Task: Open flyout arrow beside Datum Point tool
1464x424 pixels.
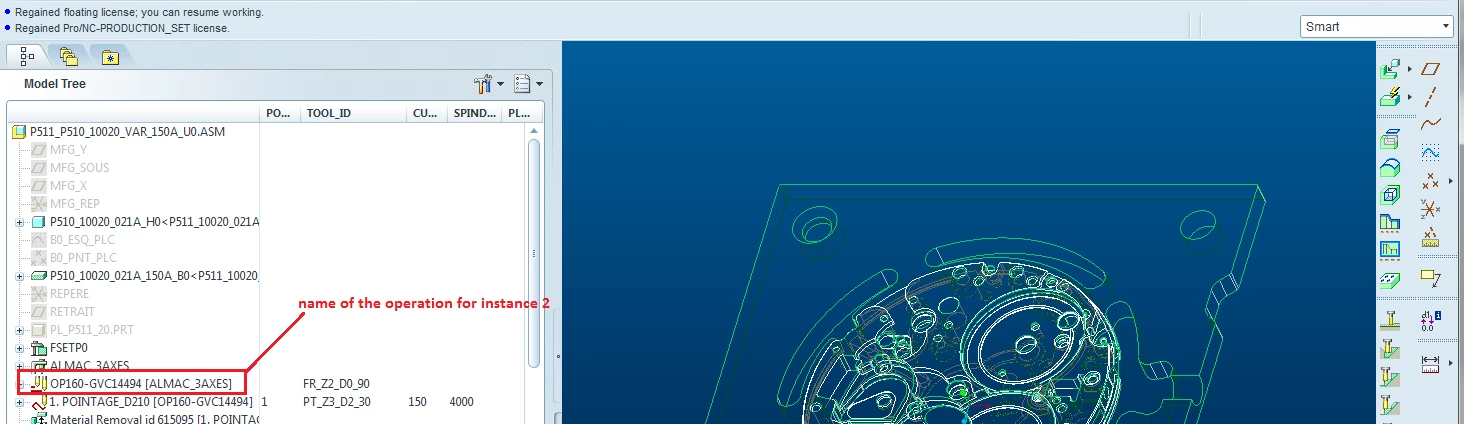Action: pos(1450,181)
